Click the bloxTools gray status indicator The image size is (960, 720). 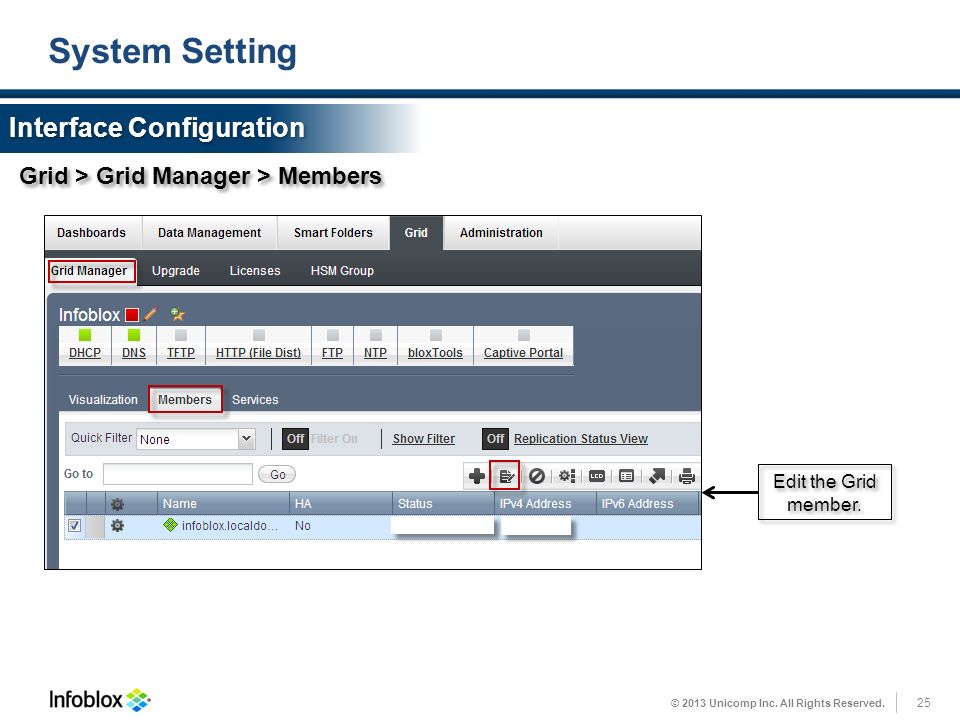(436, 335)
